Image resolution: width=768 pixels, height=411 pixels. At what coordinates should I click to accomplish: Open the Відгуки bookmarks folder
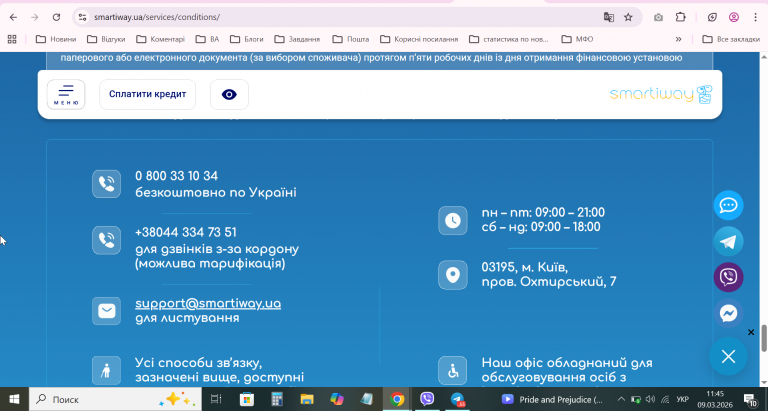point(106,39)
